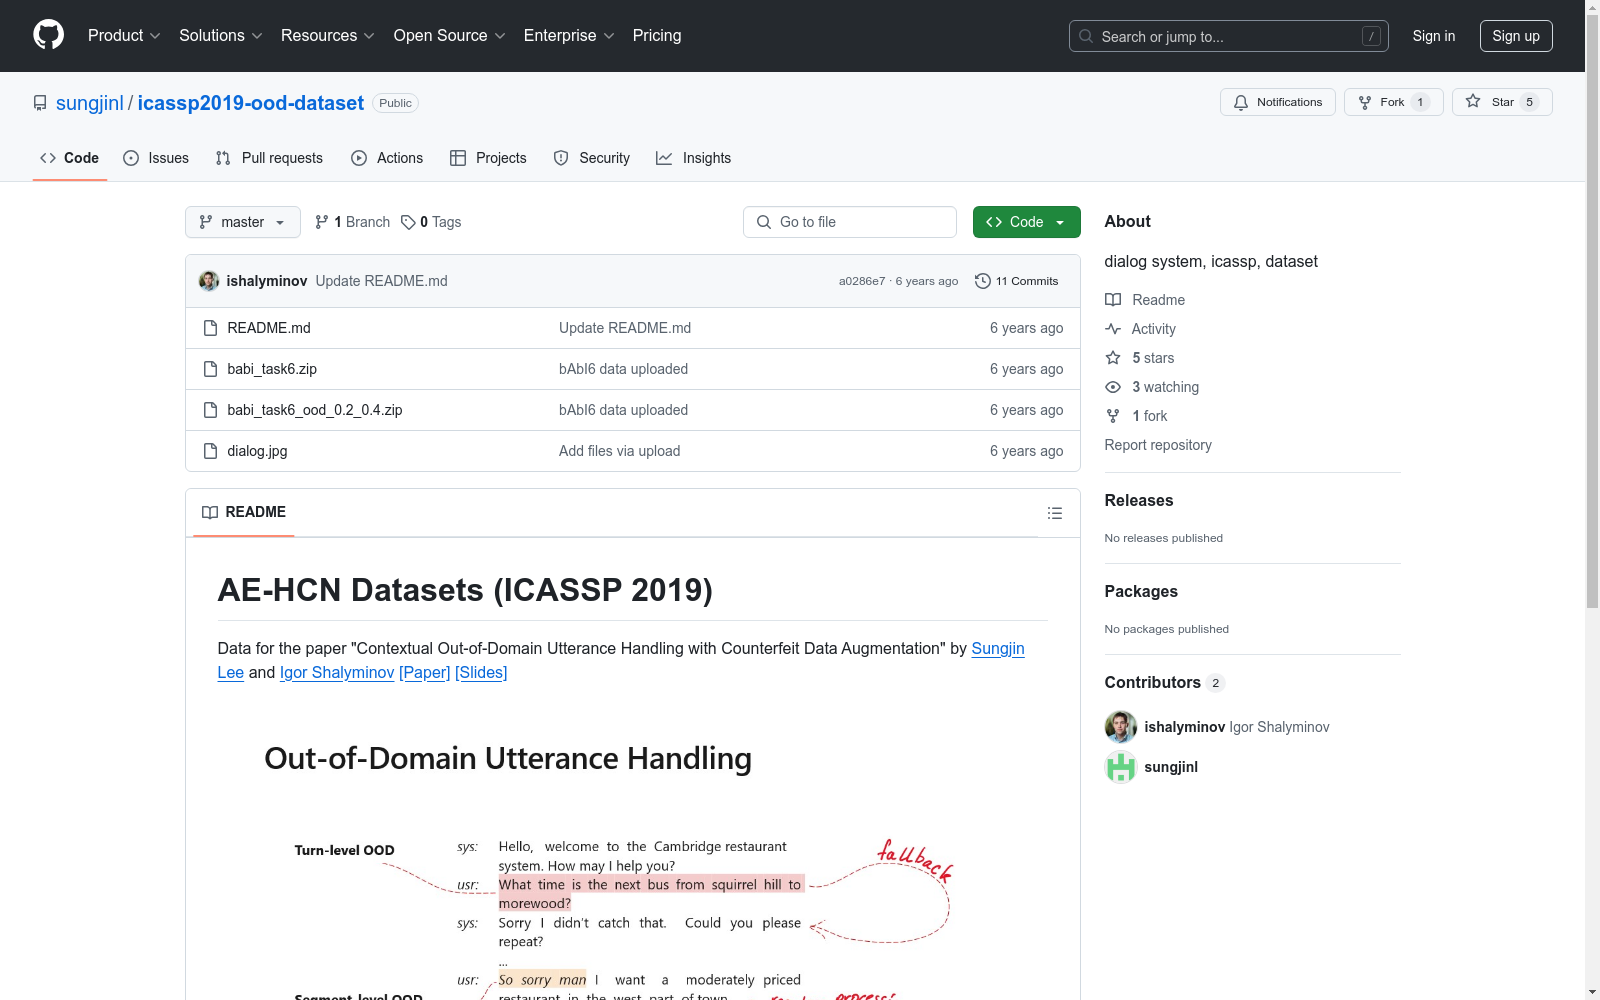Open the Releases heading link
The width and height of the screenshot is (1600, 1000).
click(1139, 500)
